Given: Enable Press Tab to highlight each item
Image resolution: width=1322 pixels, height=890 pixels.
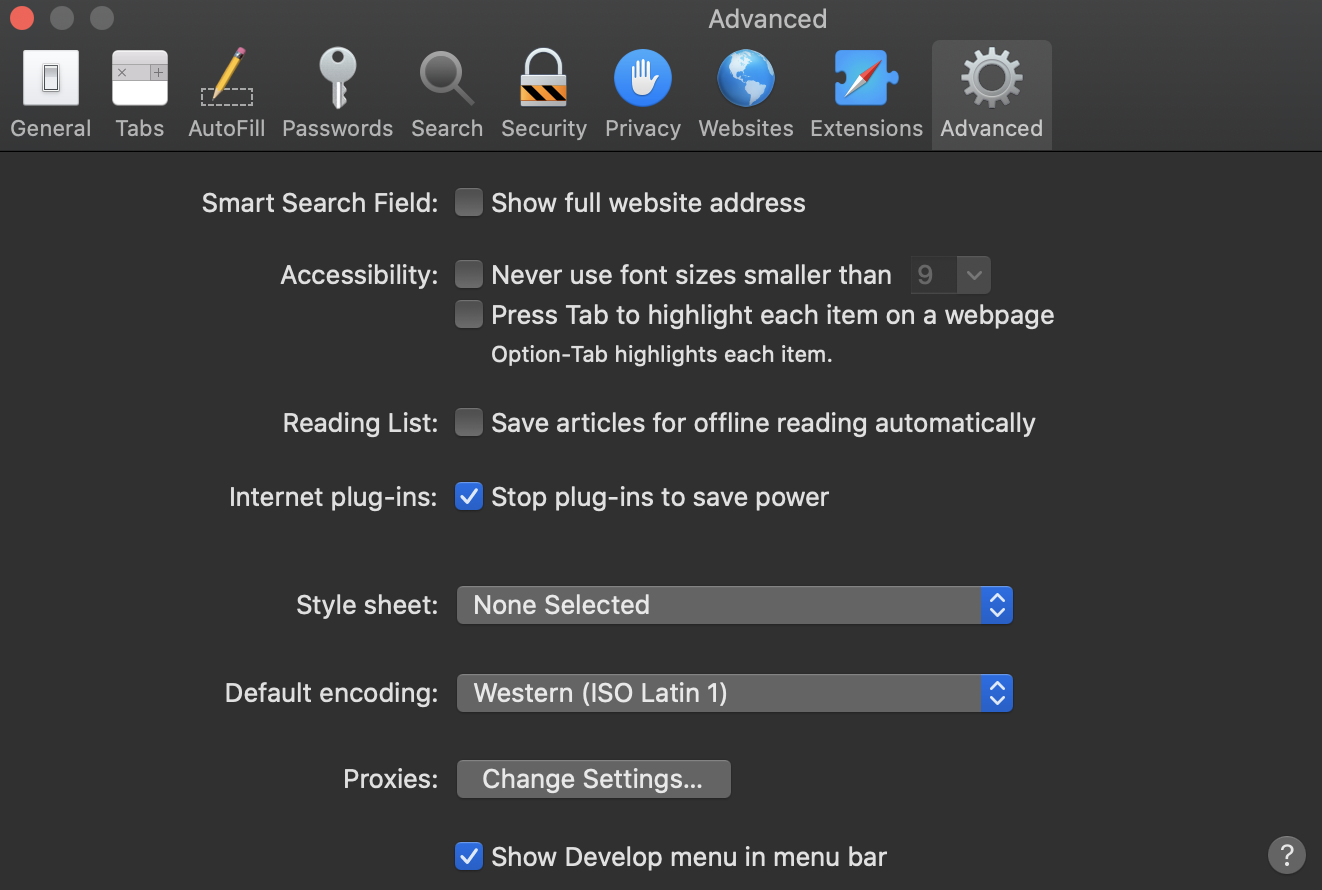Looking at the screenshot, I should [469, 315].
